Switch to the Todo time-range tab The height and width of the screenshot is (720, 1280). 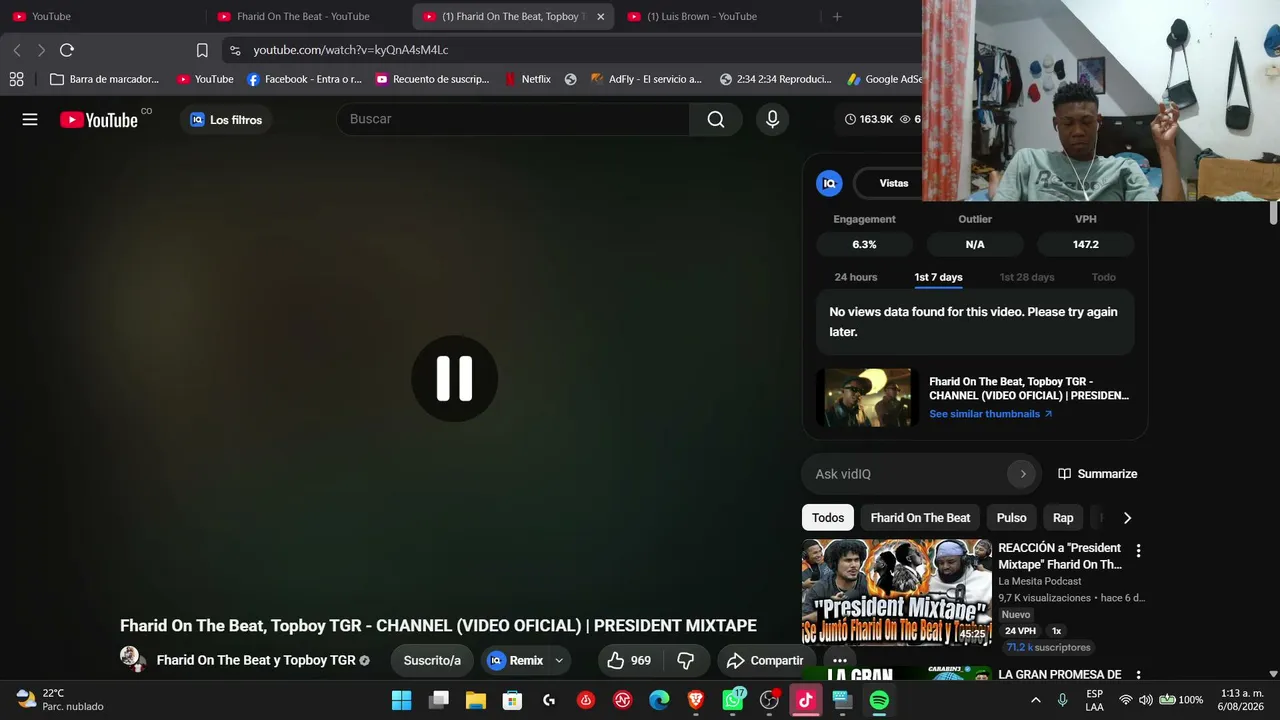[x=1103, y=277]
